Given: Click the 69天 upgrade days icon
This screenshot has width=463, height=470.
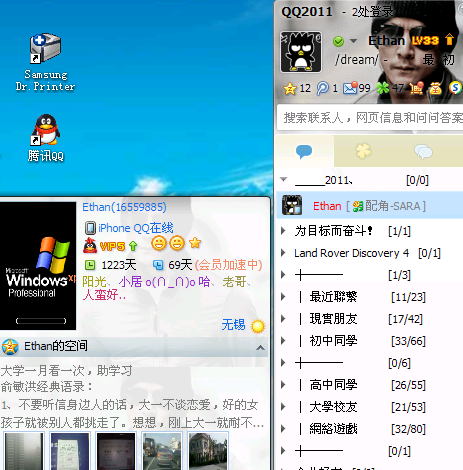Looking at the screenshot, I should 158,265.
